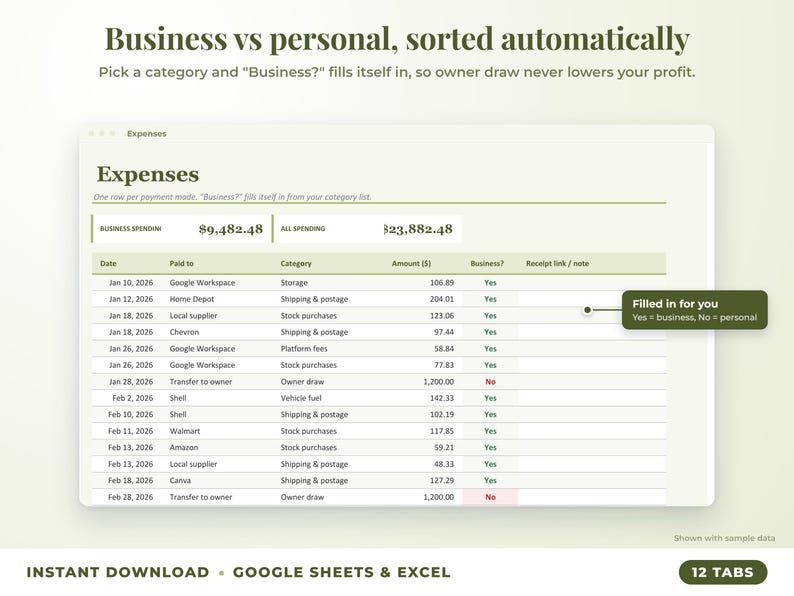Click the 117.85 amount cell
Image resolution: width=794 pixels, height=596 pixels.
click(x=442, y=431)
